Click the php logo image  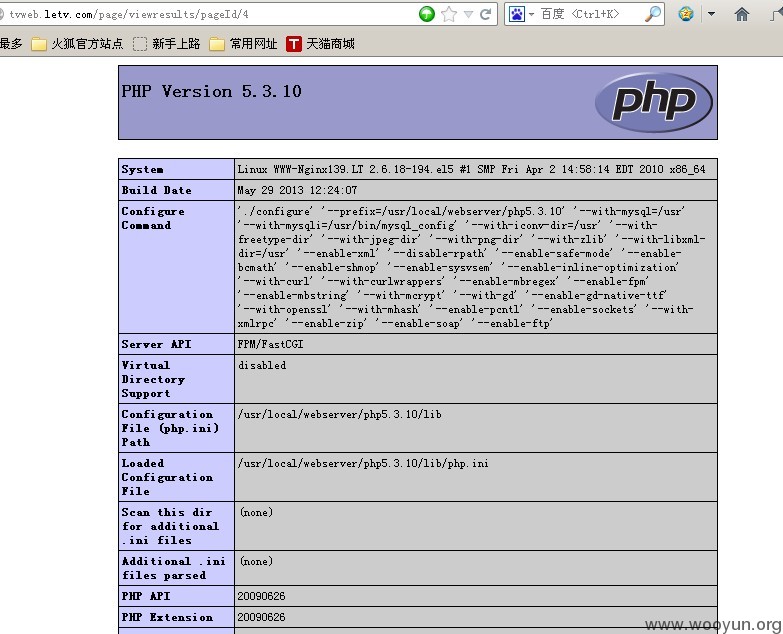pos(654,102)
